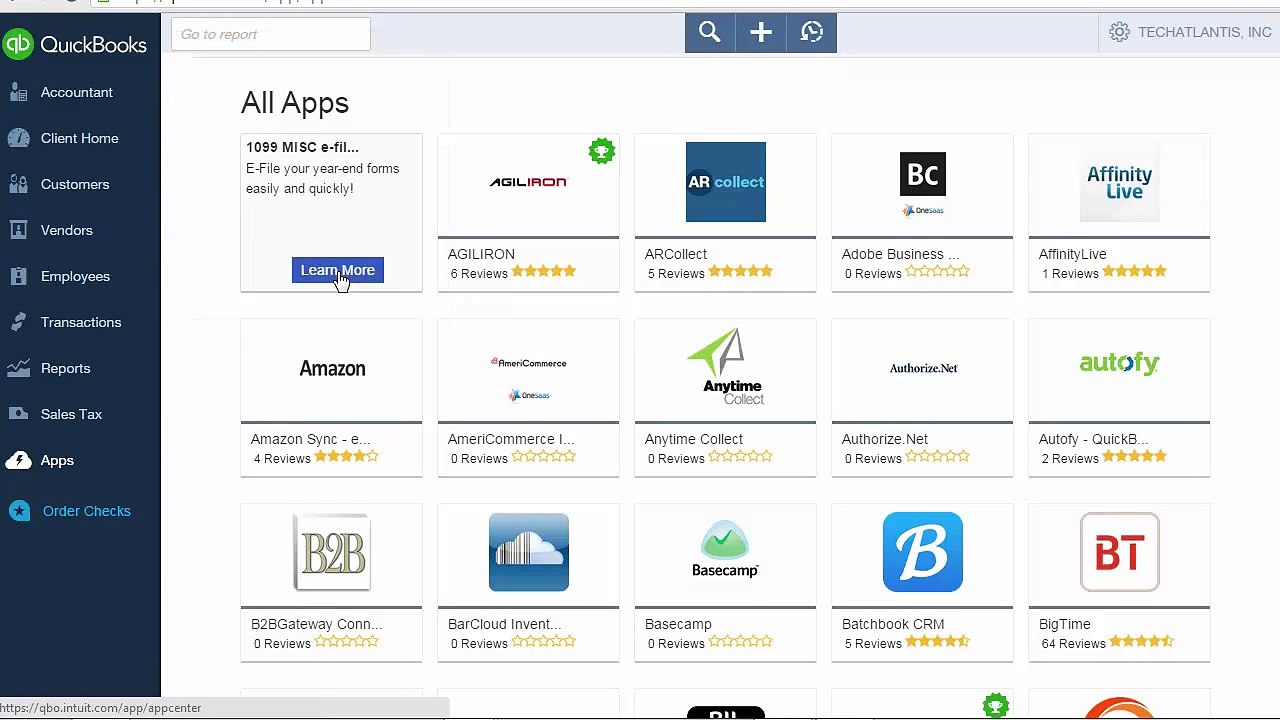Open Transactions from the sidebar
Image resolution: width=1280 pixels, height=720 pixels.
[80, 322]
